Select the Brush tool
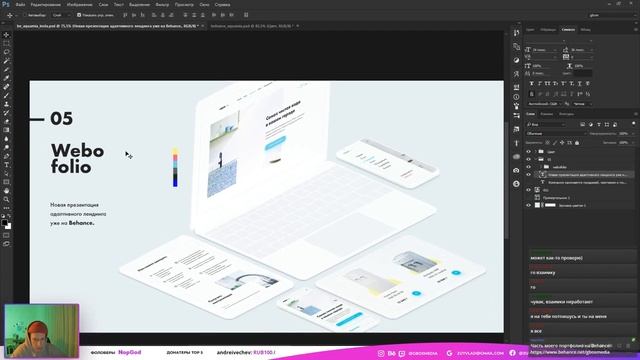Screen dimensions: 640x360 pos(6,96)
